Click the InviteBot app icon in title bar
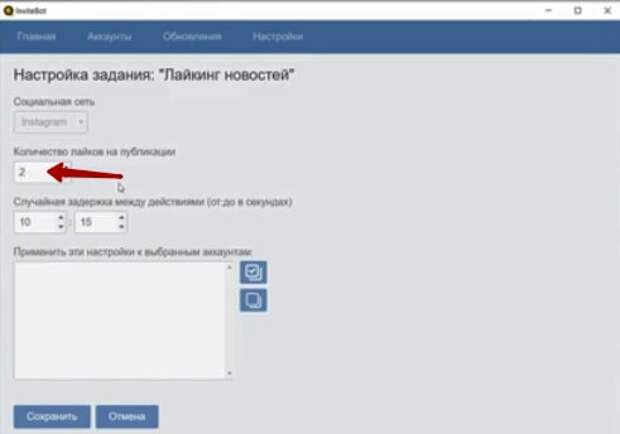Image resolution: width=620 pixels, height=434 pixels. [8, 11]
